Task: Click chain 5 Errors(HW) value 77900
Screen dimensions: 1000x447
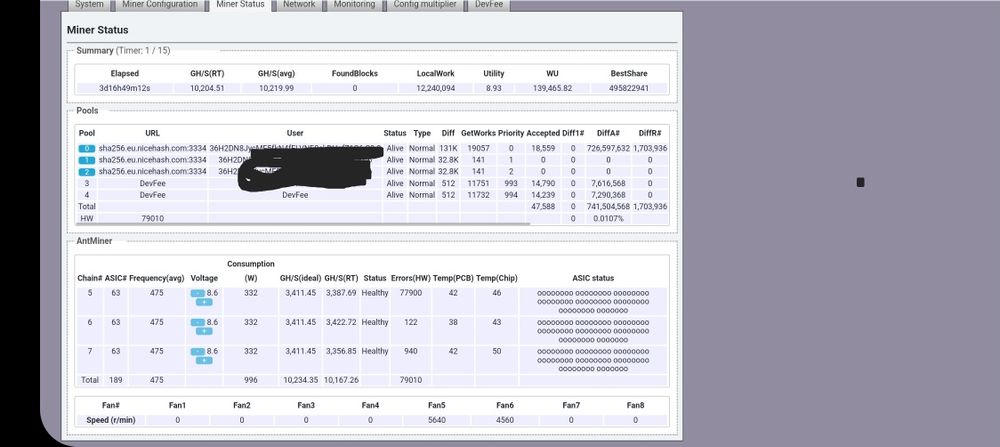Action: click(411, 293)
